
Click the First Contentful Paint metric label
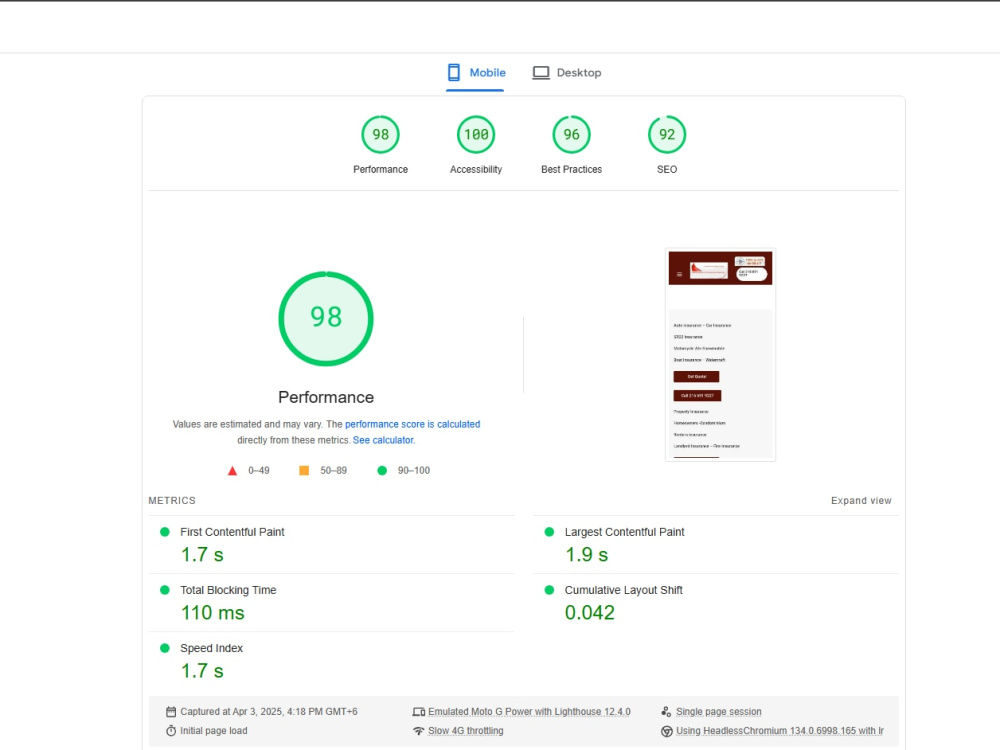(232, 532)
